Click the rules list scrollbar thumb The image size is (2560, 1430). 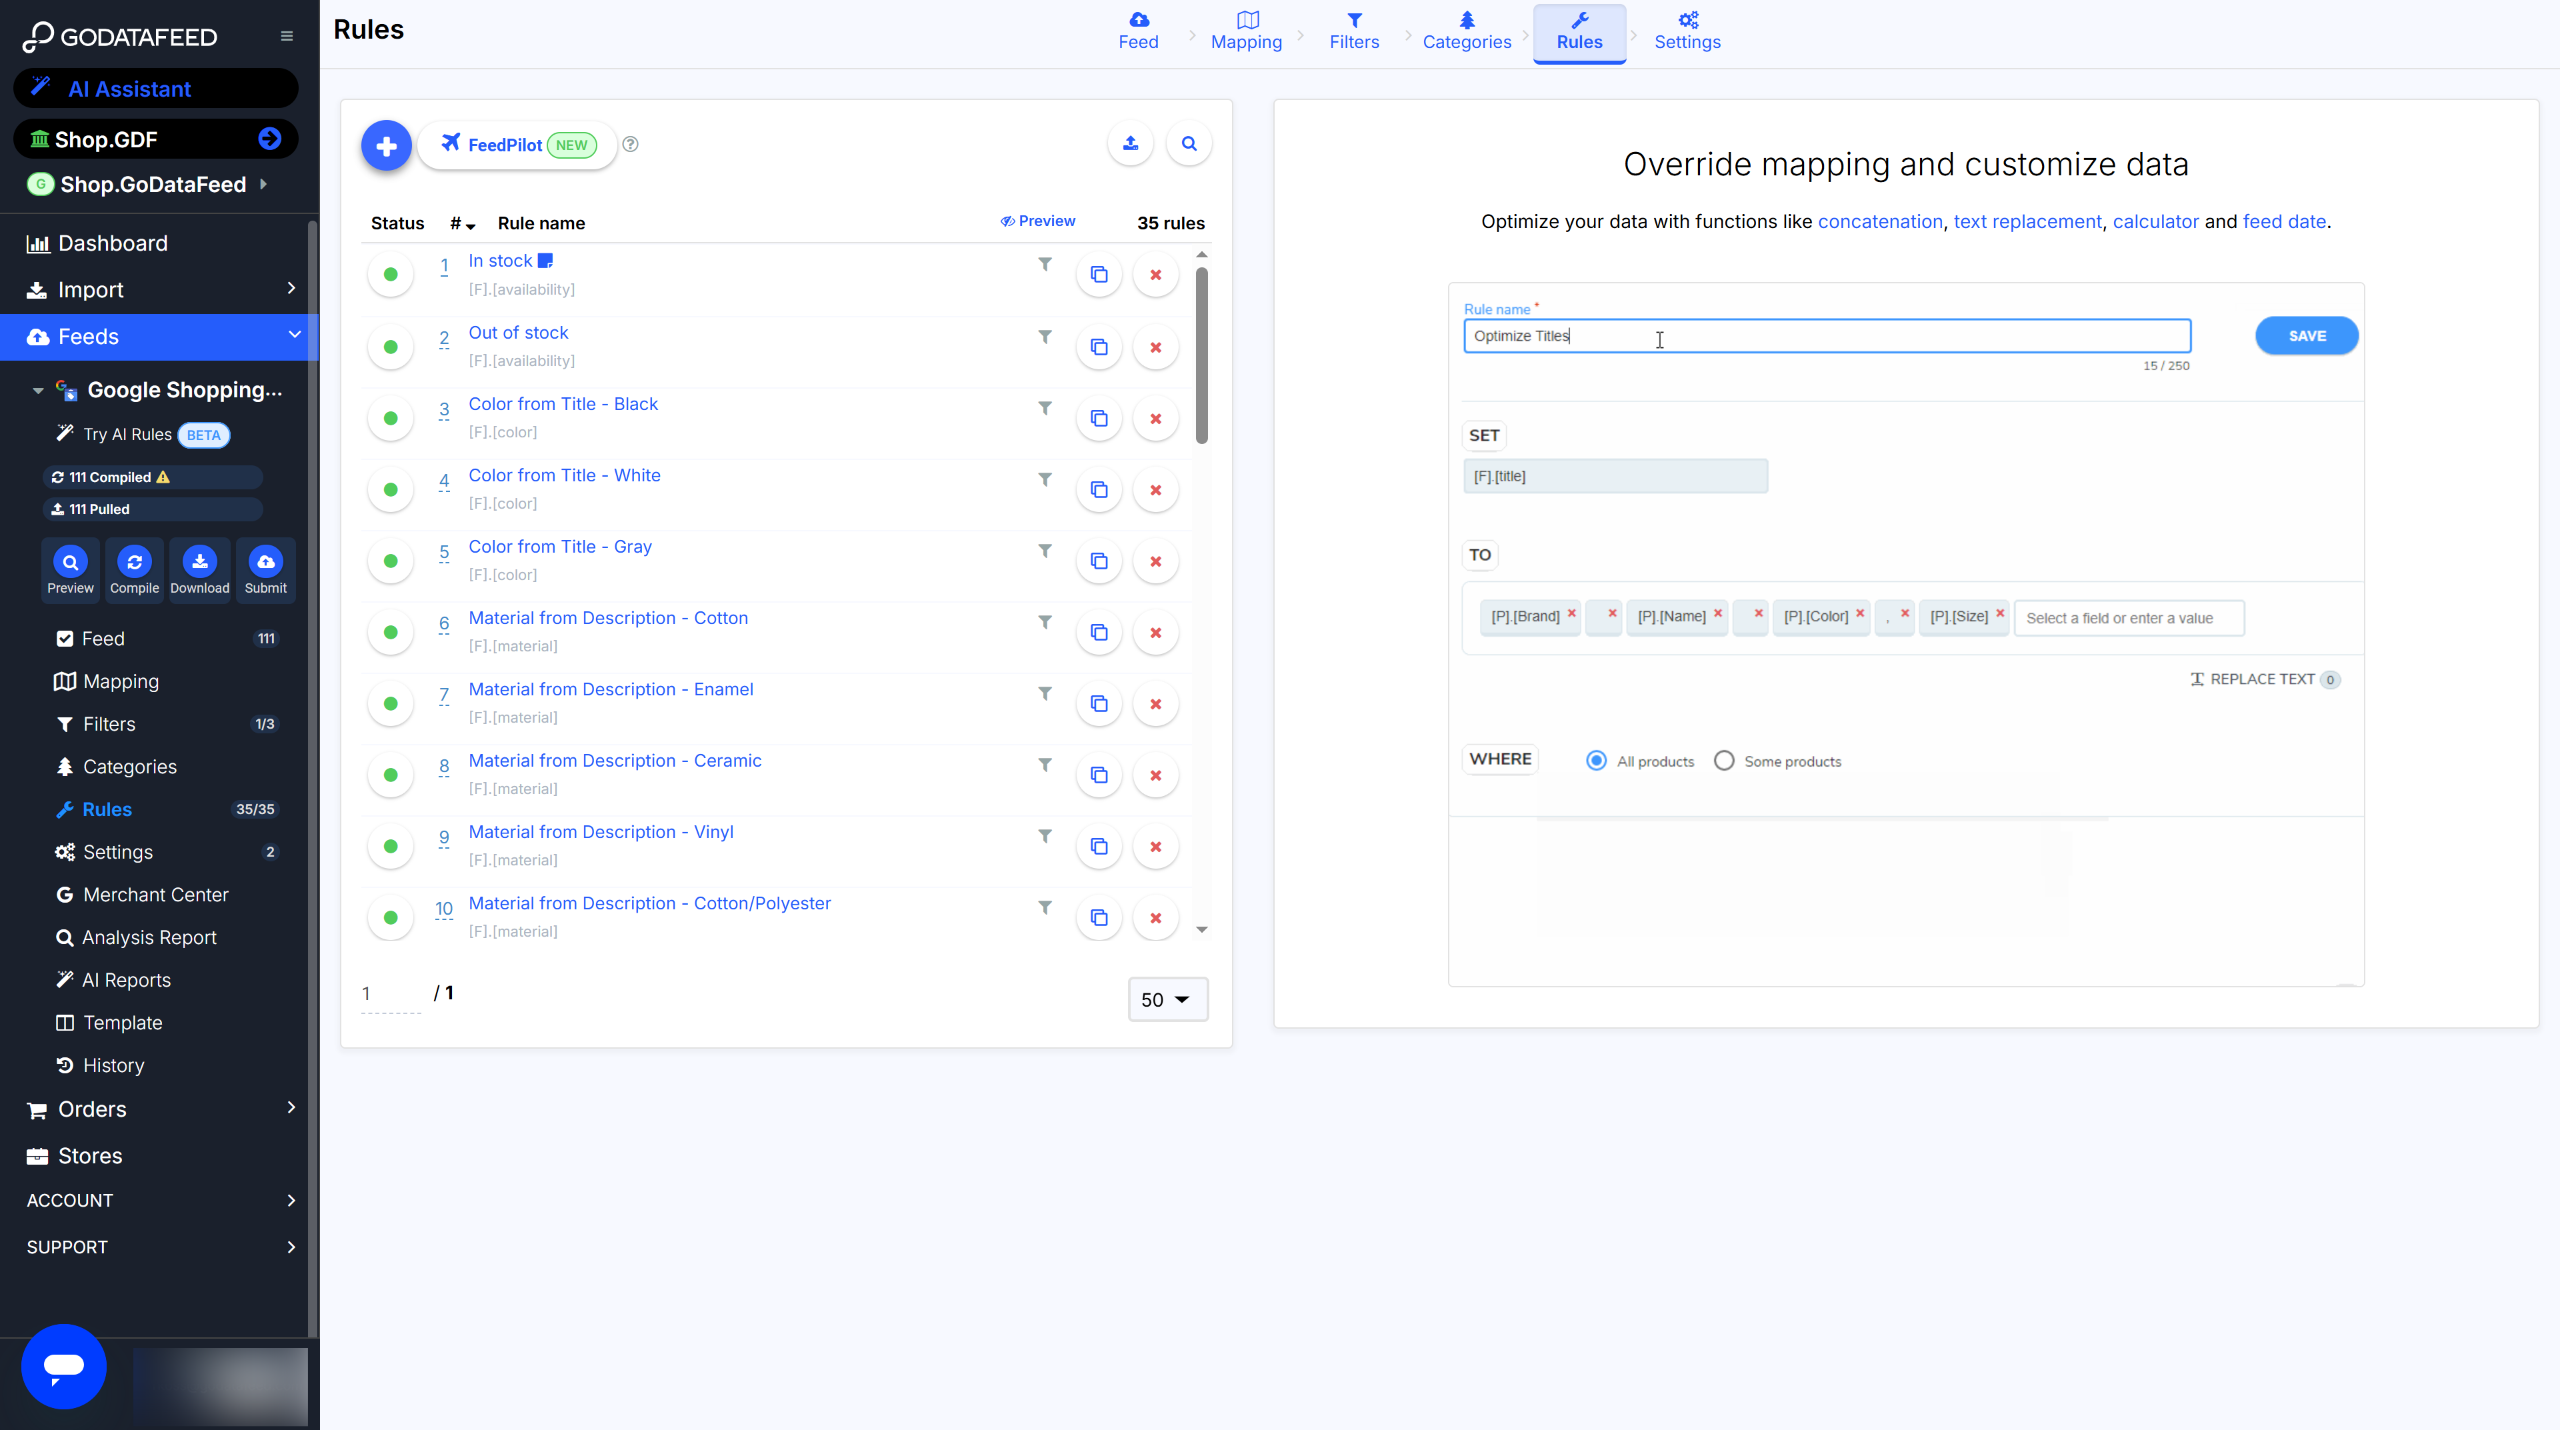(1201, 355)
